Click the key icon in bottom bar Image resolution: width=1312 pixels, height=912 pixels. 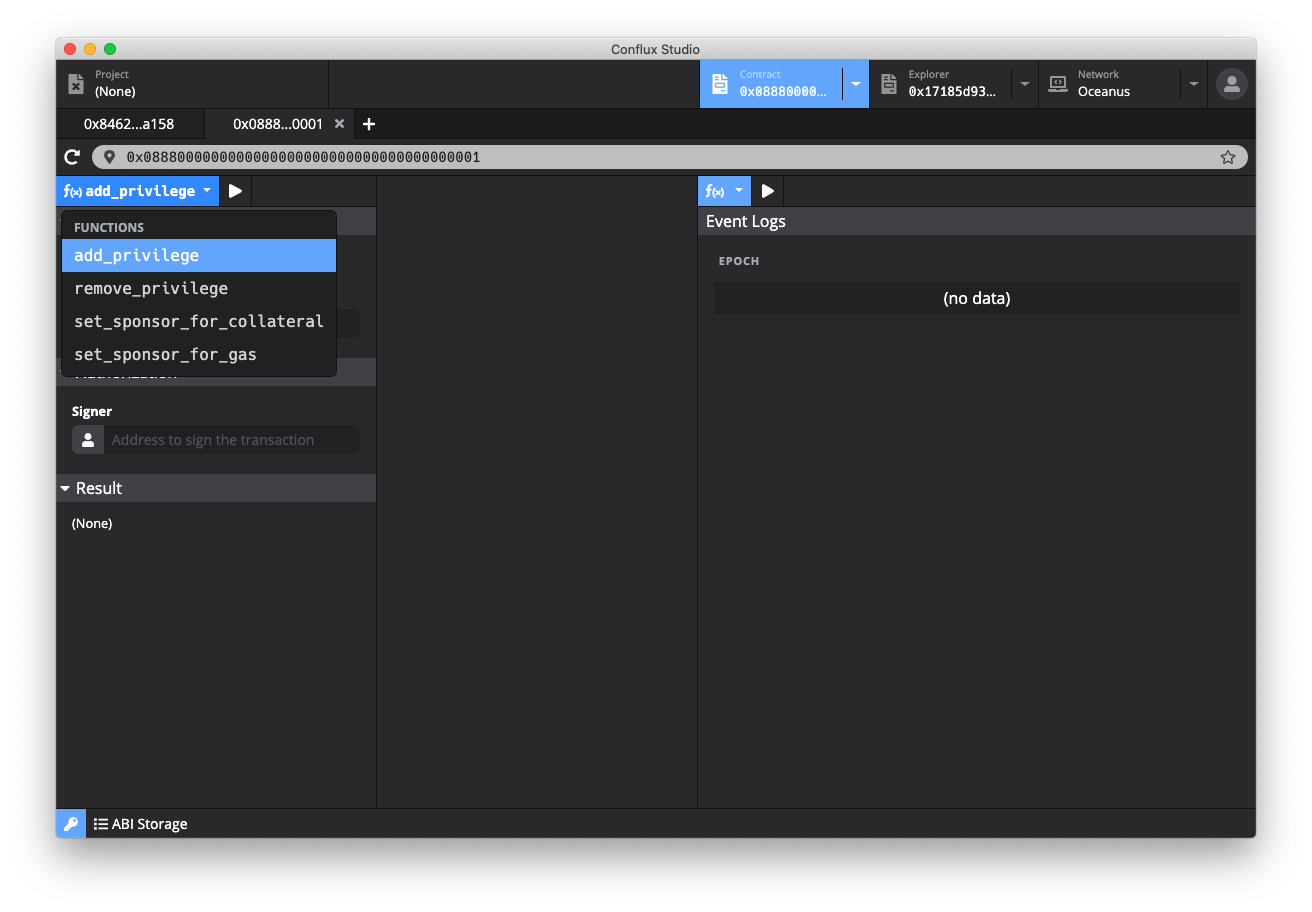point(71,824)
